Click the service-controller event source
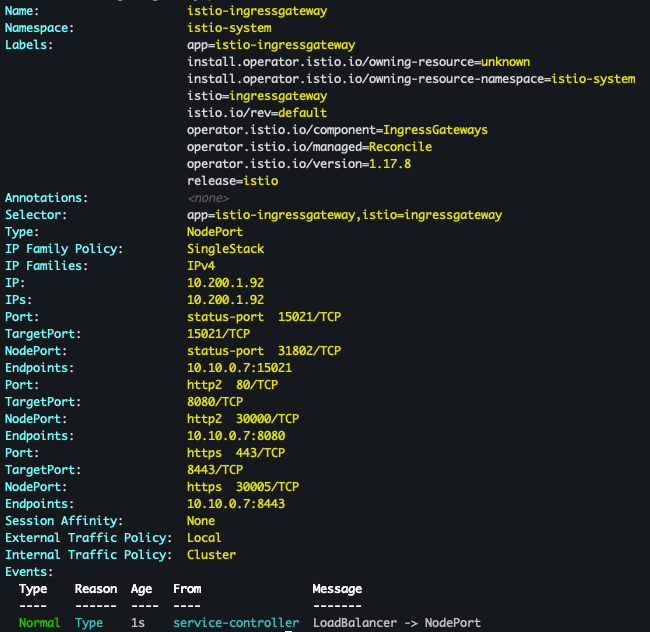 236,622
